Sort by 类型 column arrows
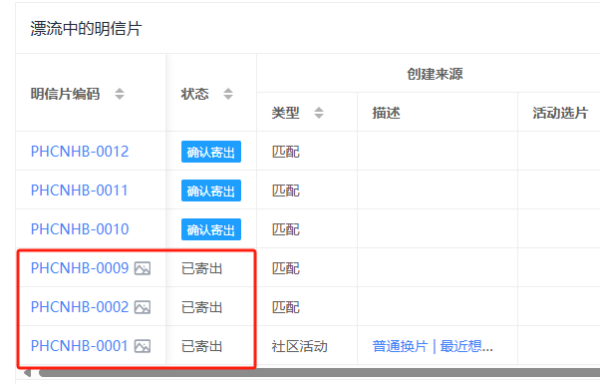The height and width of the screenshot is (384, 600). [319, 113]
